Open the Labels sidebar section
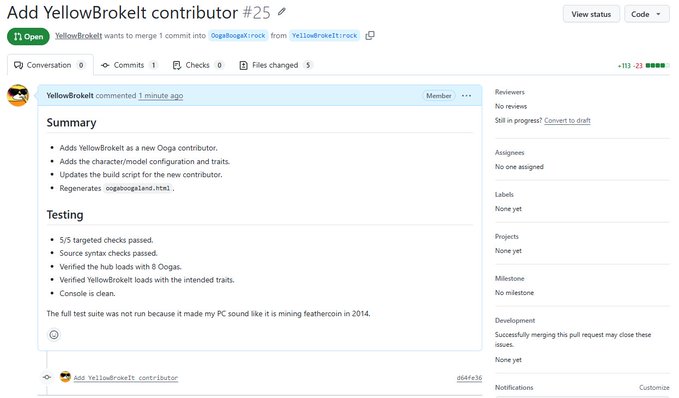The width and height of the screenshot is (679, 398). tap(504, 195)
